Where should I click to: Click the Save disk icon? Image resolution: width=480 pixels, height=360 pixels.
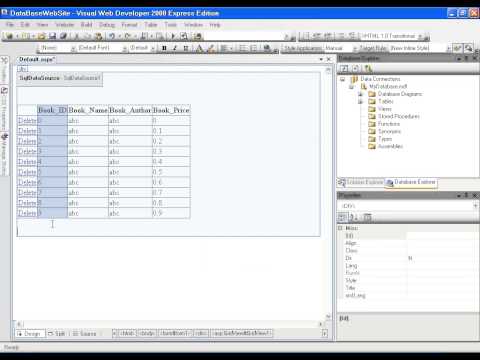(52, 36)
